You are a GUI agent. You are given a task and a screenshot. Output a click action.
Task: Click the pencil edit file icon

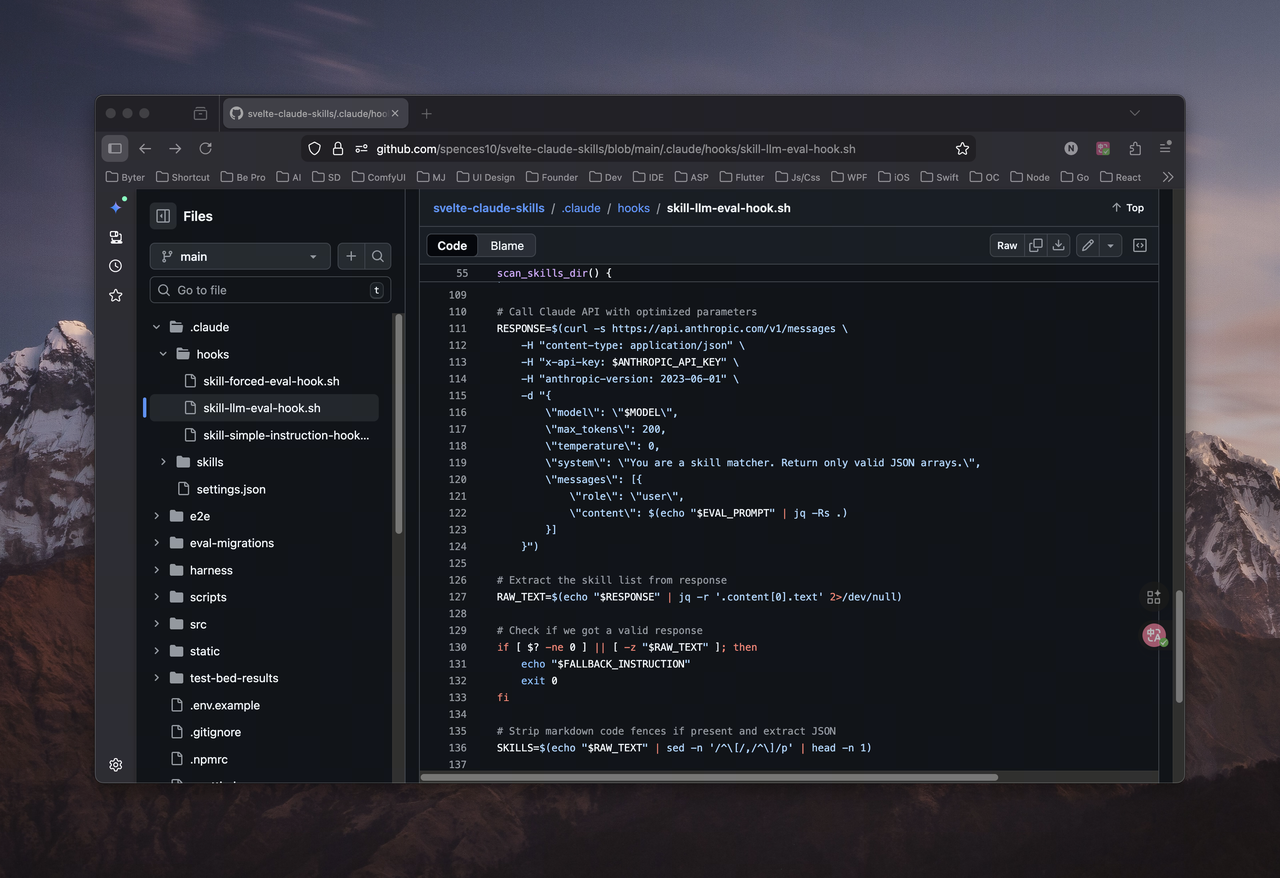1087,245
